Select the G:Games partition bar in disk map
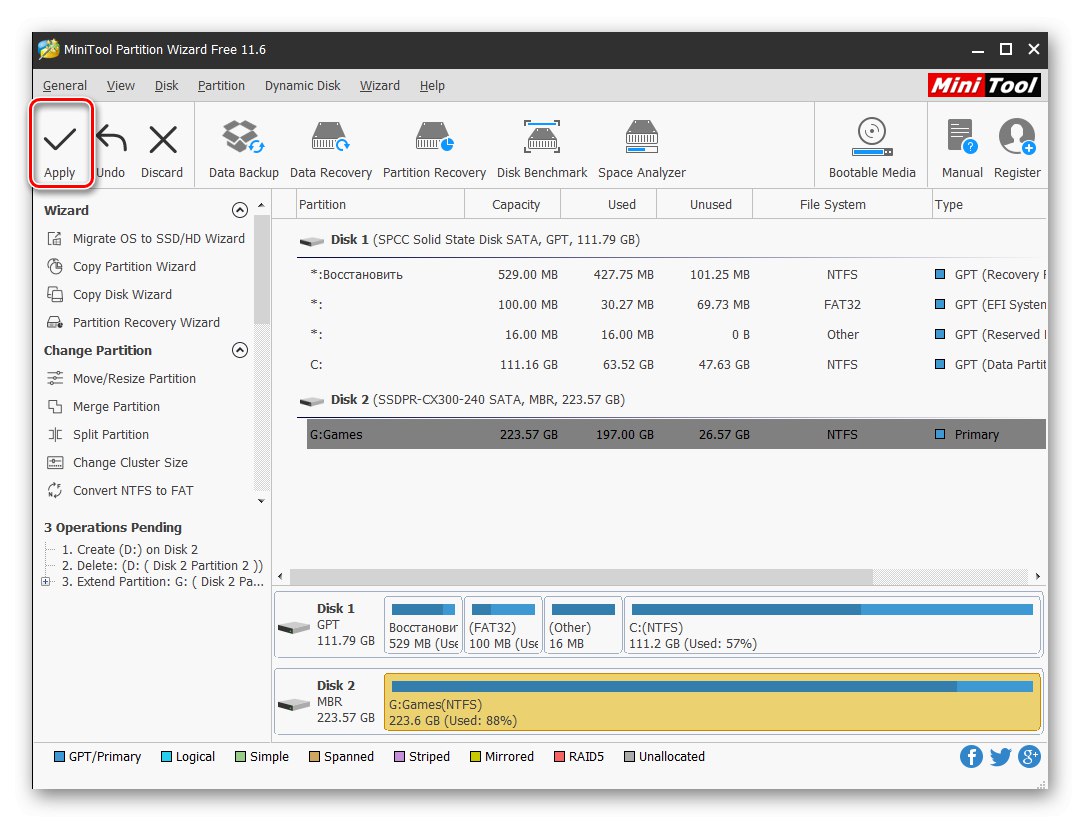Viewport: 1080px width, 821px height. click(x=711, y=702)
